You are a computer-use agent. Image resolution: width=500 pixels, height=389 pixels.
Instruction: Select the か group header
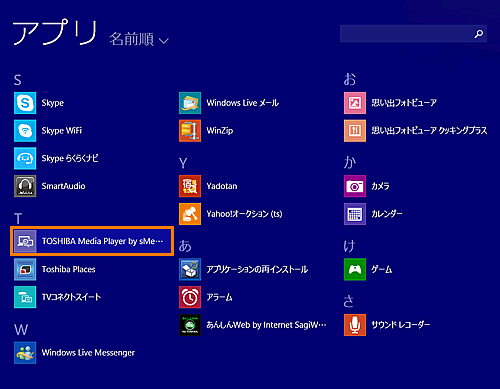(x=350, y=163)
